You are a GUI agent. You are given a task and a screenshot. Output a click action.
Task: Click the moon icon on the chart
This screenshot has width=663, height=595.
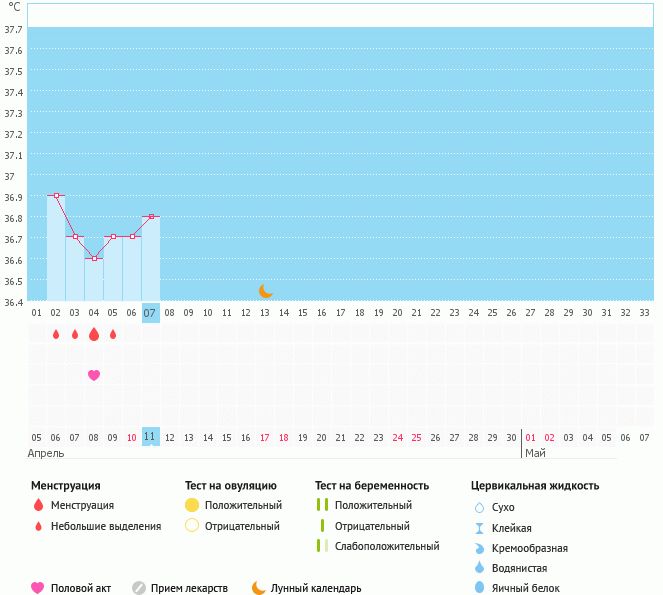tap(266, 291)
